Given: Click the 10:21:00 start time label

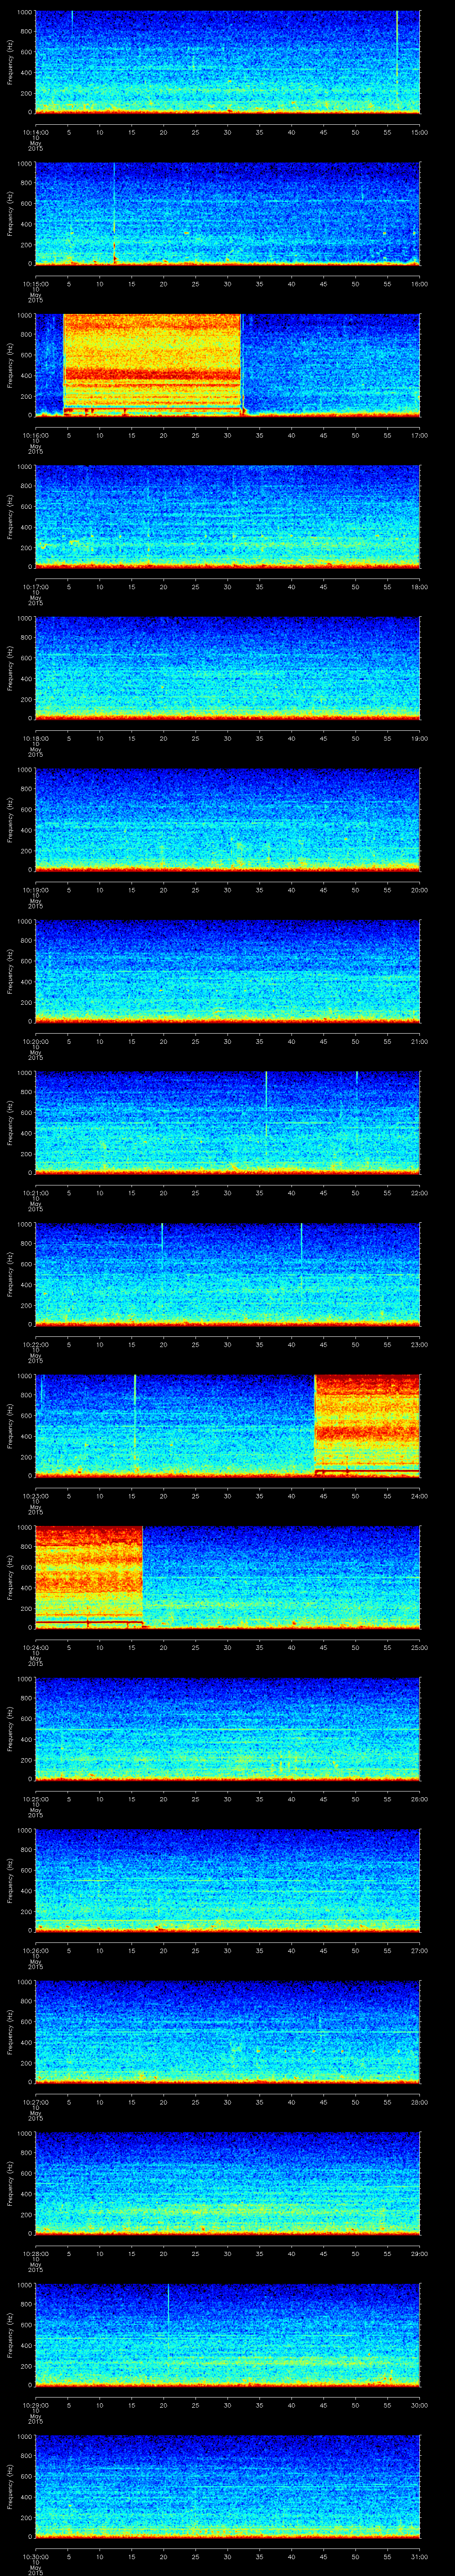Looking at the screenshot, I should [x=35, y=1194].
